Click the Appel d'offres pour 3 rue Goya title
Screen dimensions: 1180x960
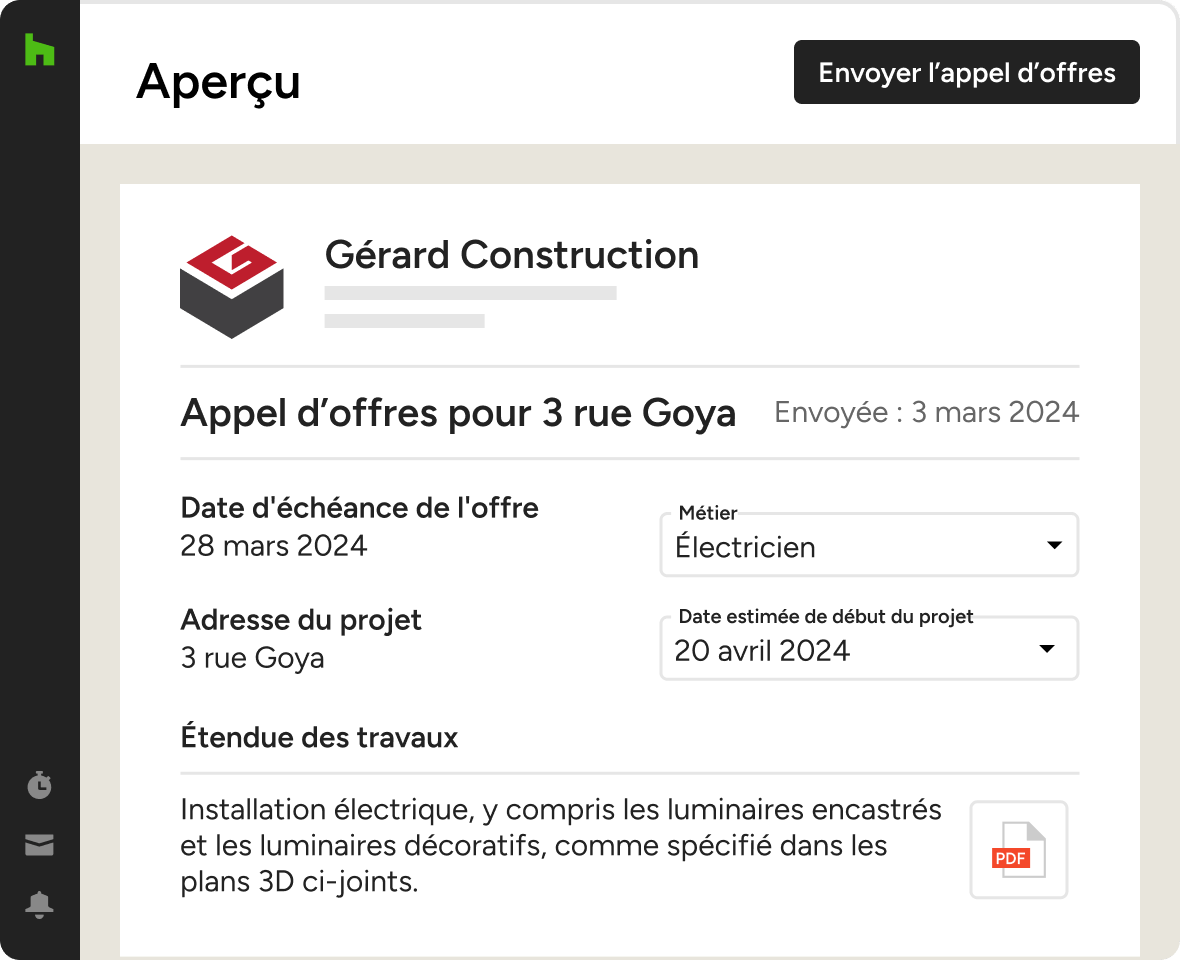tap(458, 413)
